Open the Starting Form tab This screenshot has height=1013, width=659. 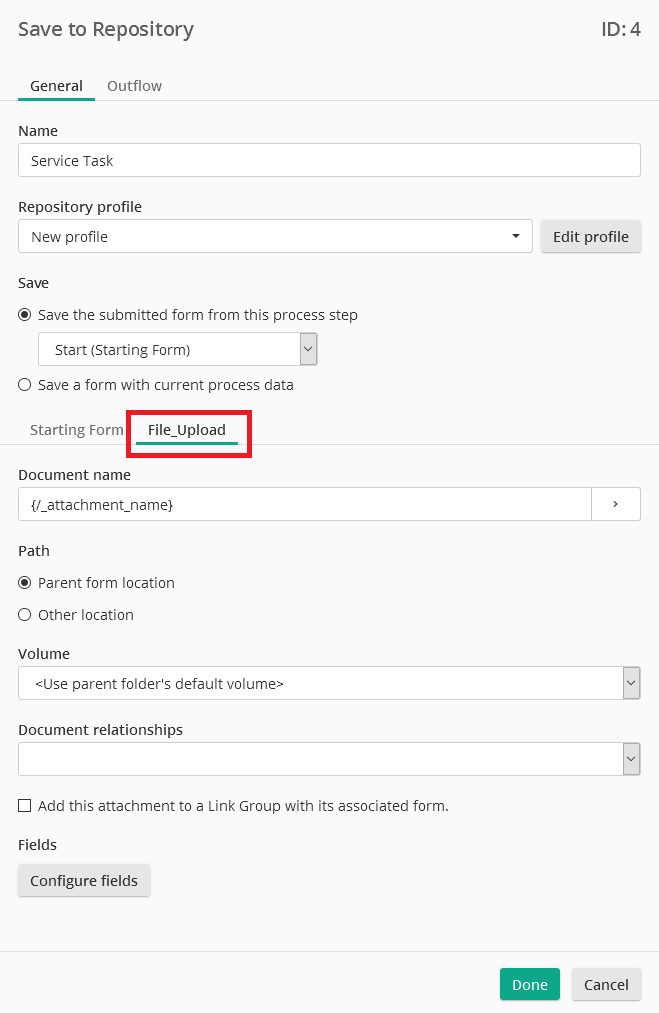pos(76,430)
